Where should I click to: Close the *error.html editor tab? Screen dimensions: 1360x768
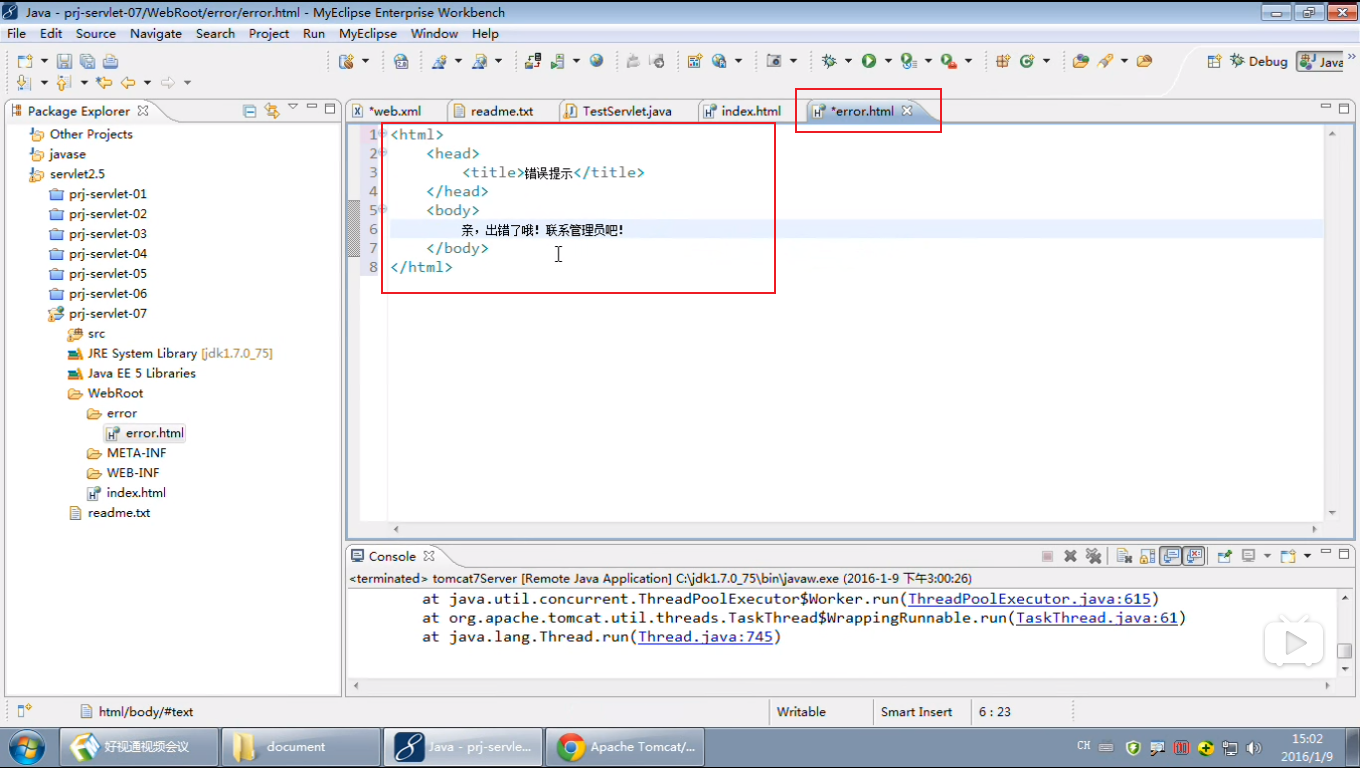click(x=907, y=111)
